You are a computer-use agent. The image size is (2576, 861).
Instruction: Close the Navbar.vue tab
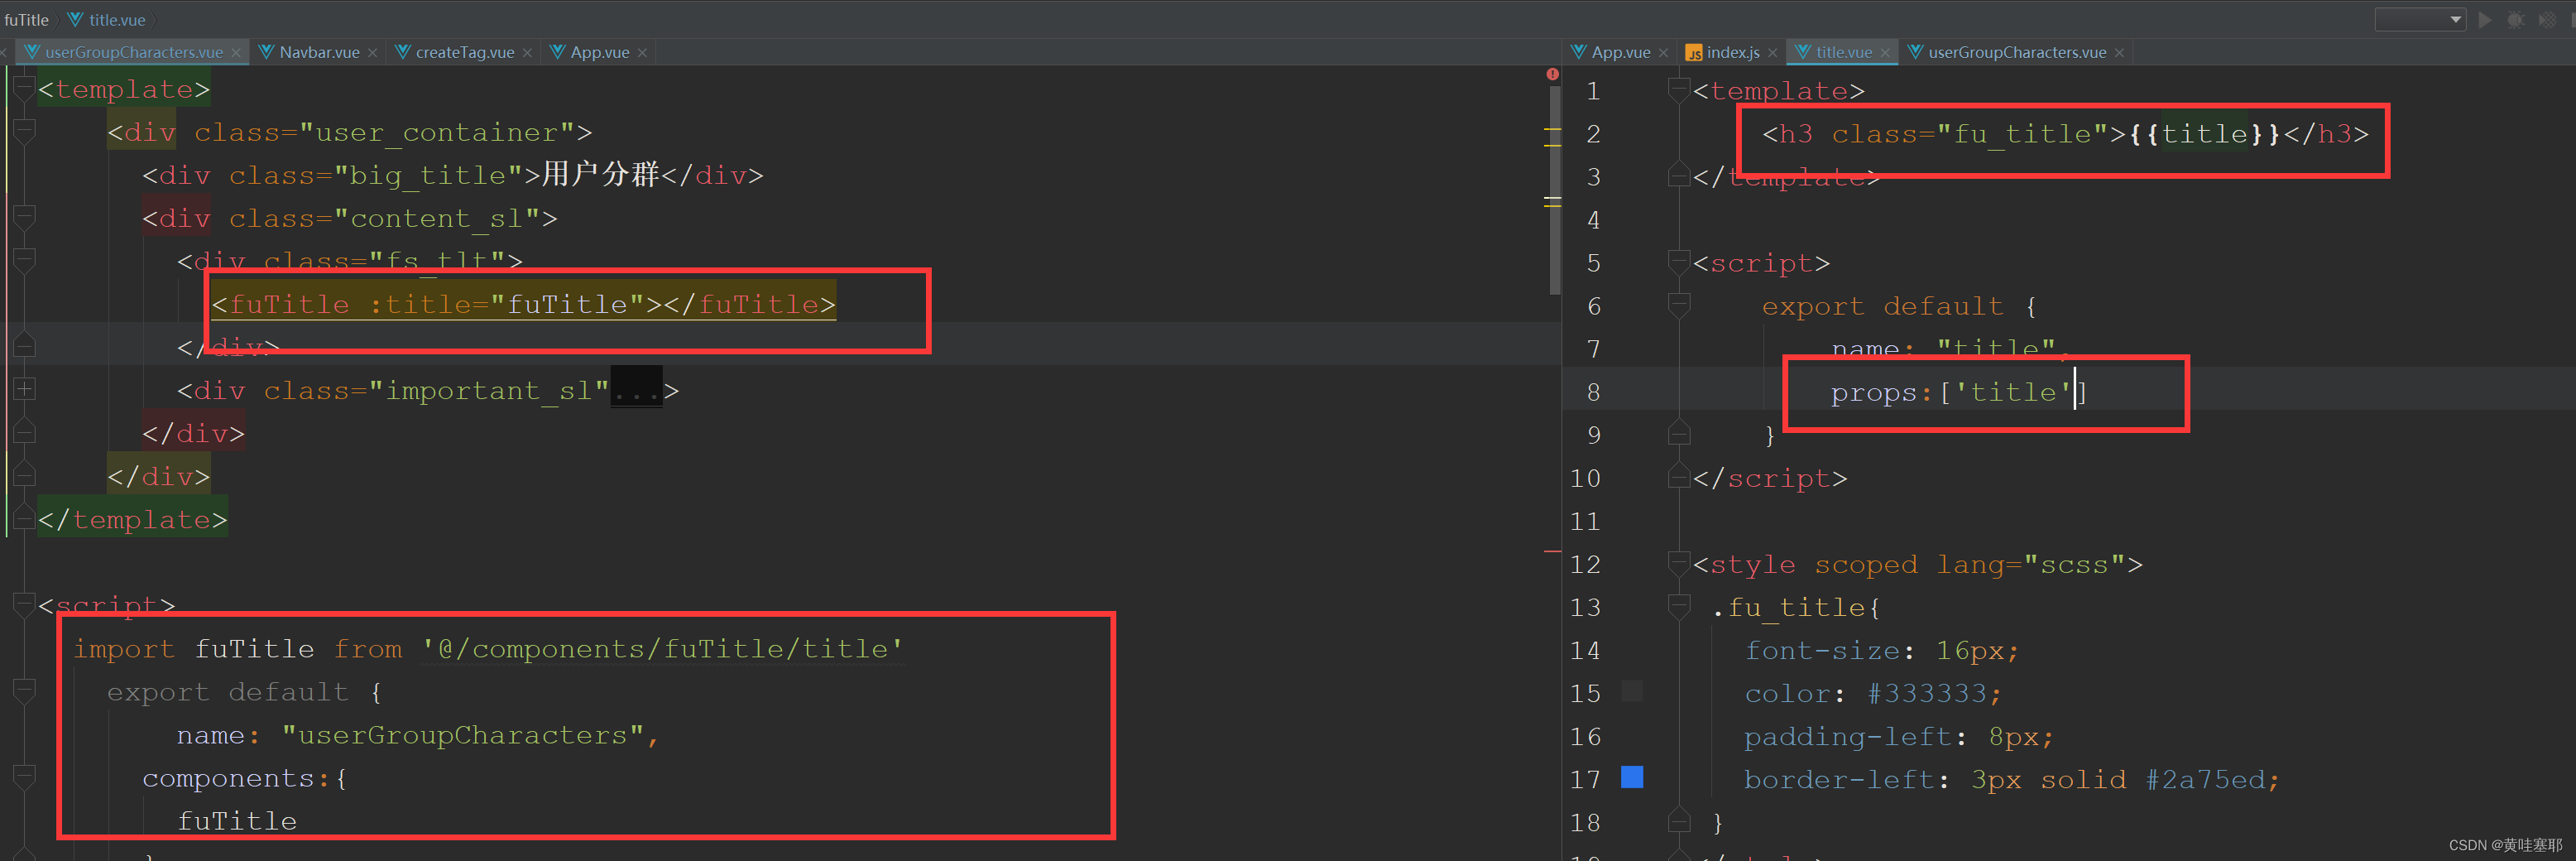[373, 53]
